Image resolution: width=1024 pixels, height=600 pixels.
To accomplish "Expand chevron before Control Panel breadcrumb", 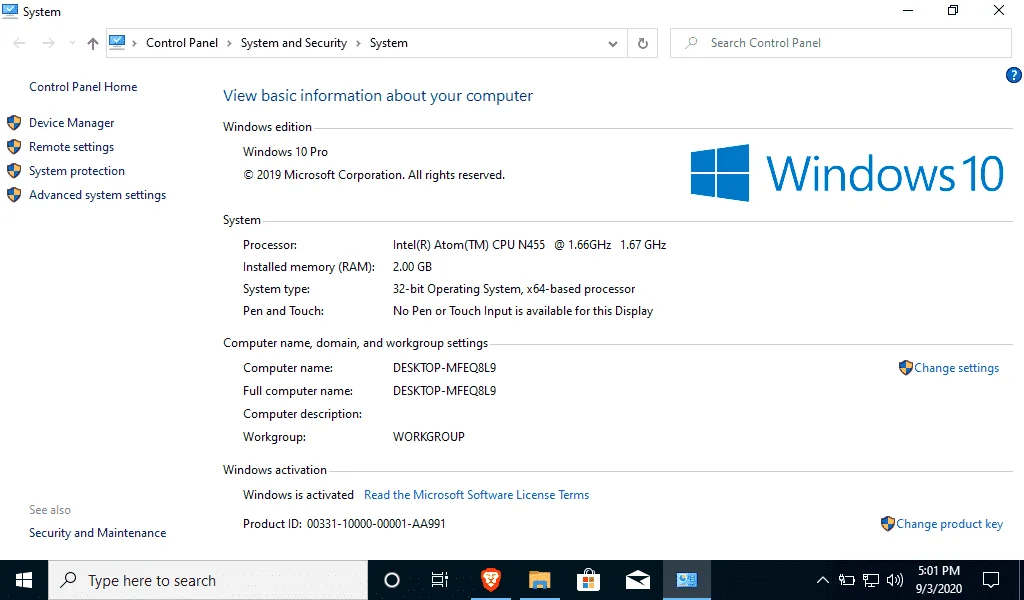I will (x=135, y=44).
